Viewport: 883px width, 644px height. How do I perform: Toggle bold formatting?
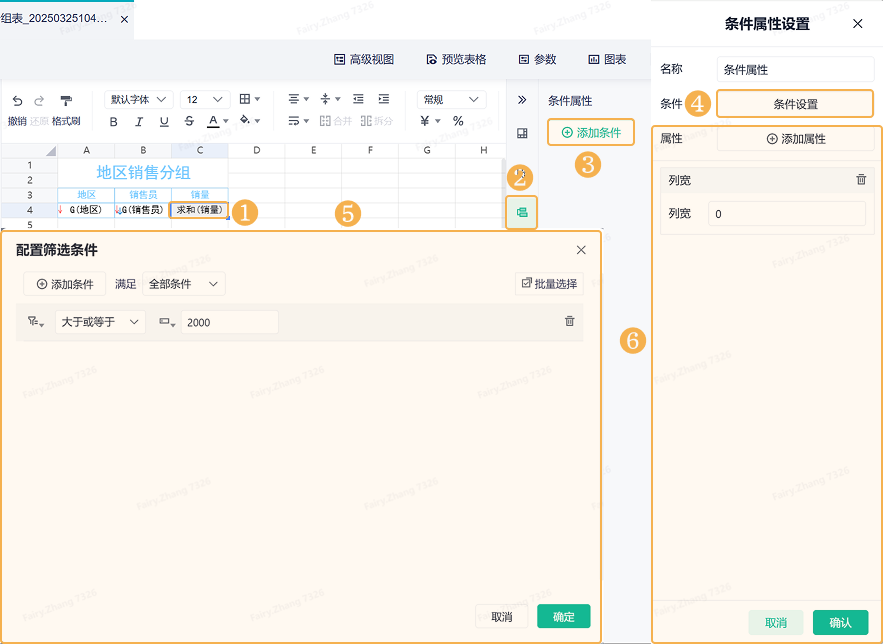click(114, 122)
